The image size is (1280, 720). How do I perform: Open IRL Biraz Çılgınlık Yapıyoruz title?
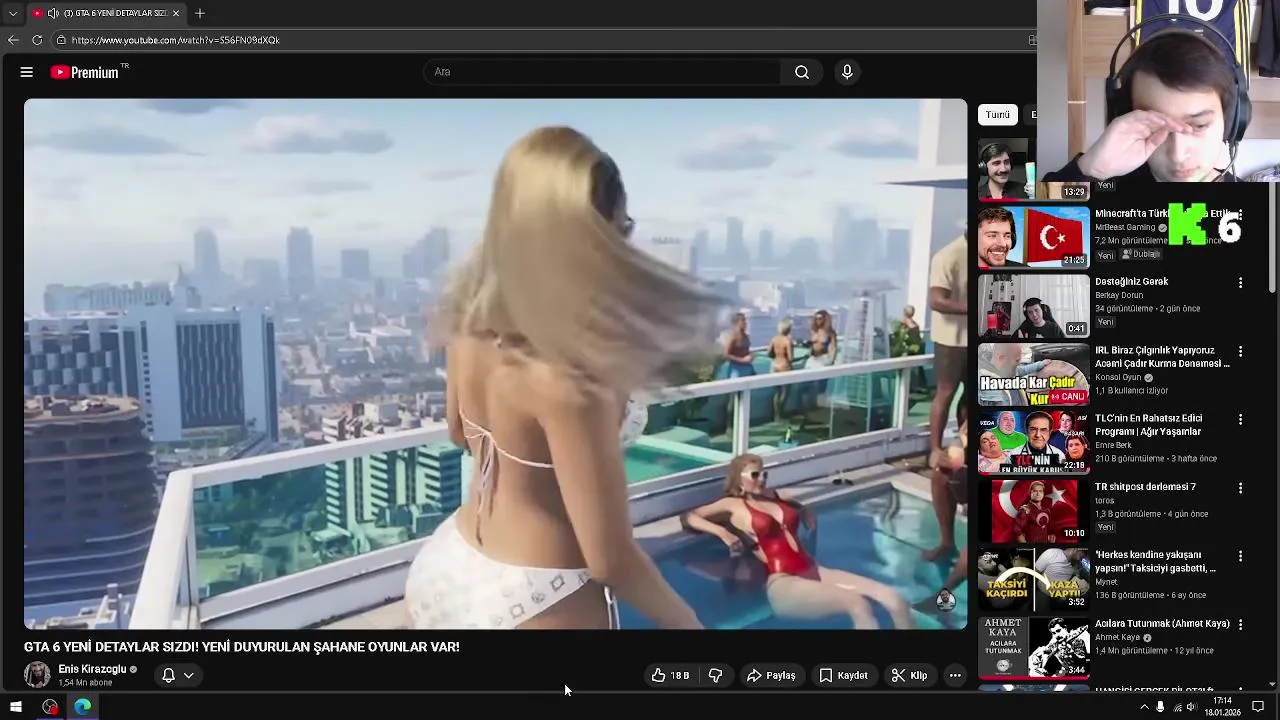(1162, 357)
